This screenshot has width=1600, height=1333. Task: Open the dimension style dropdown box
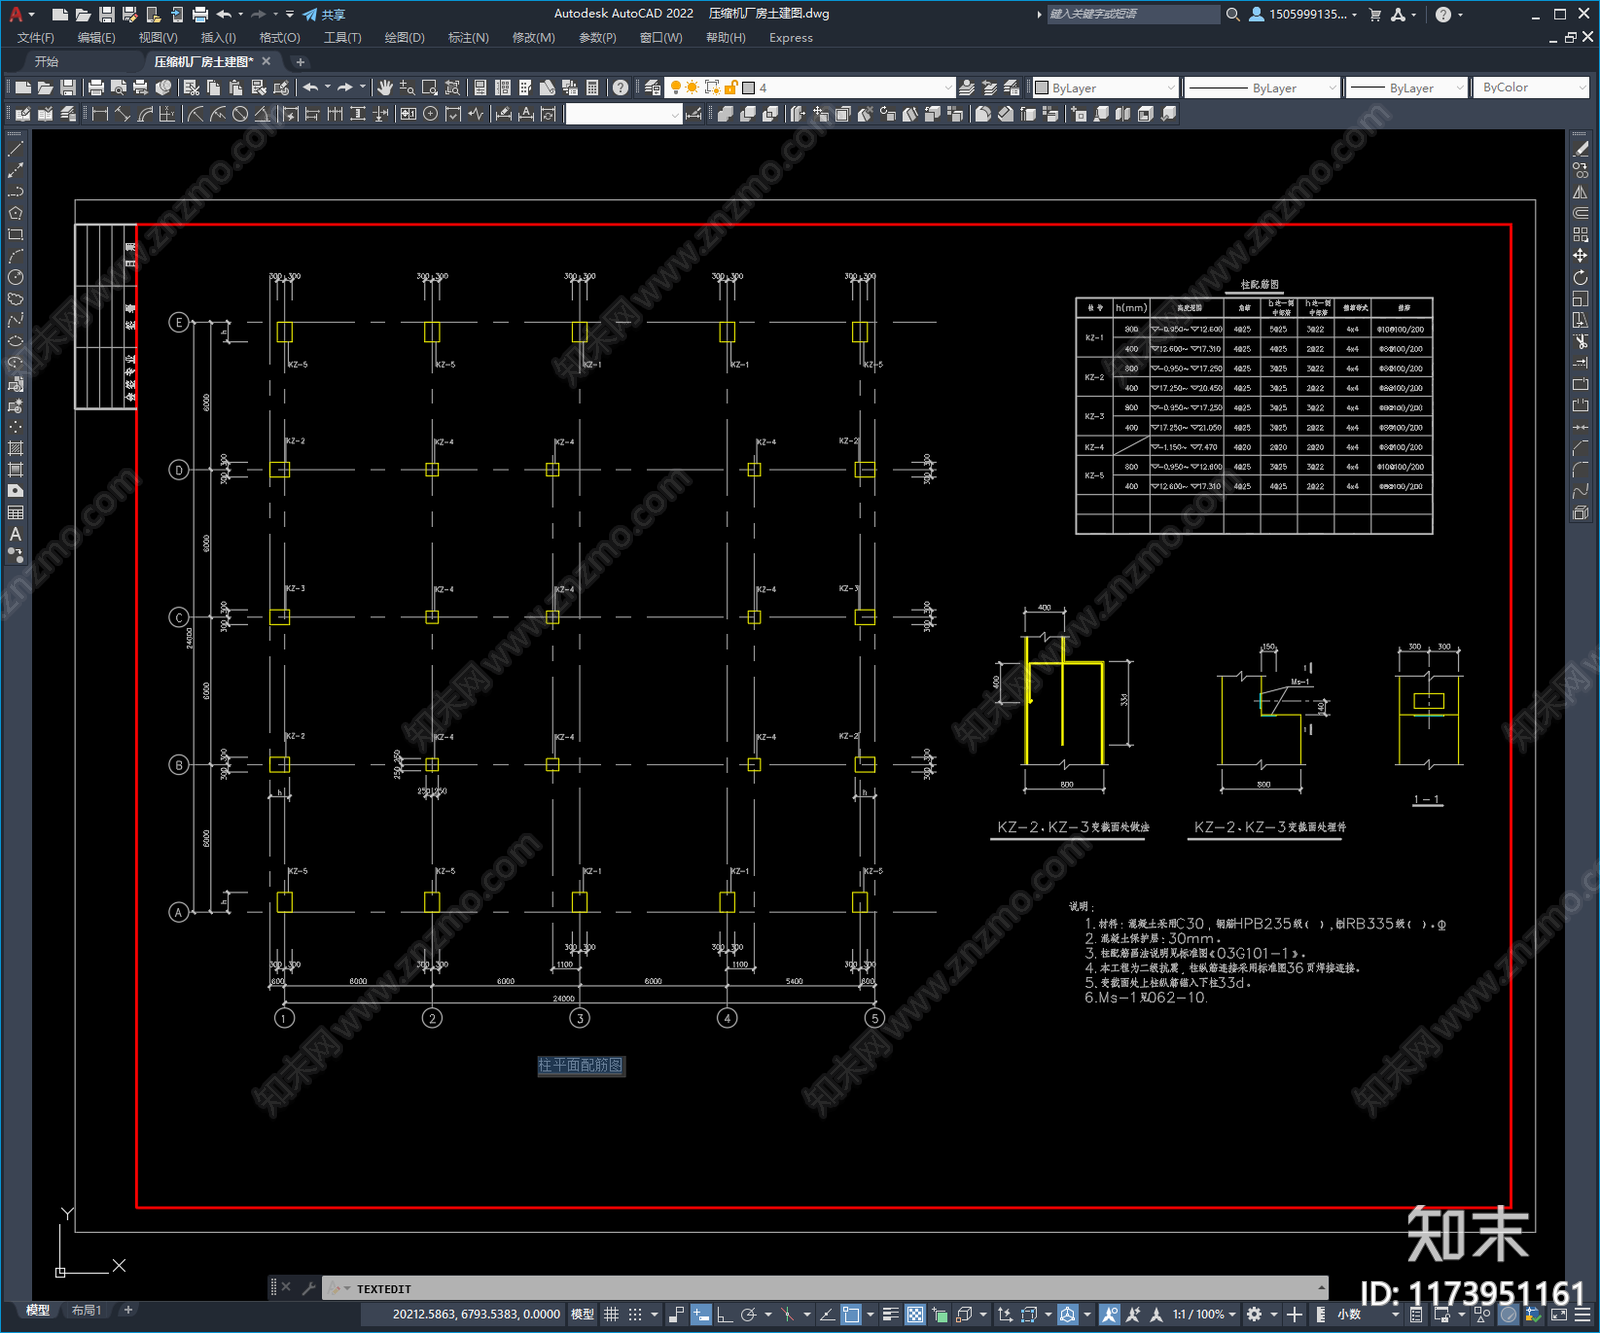coord(624,114)
